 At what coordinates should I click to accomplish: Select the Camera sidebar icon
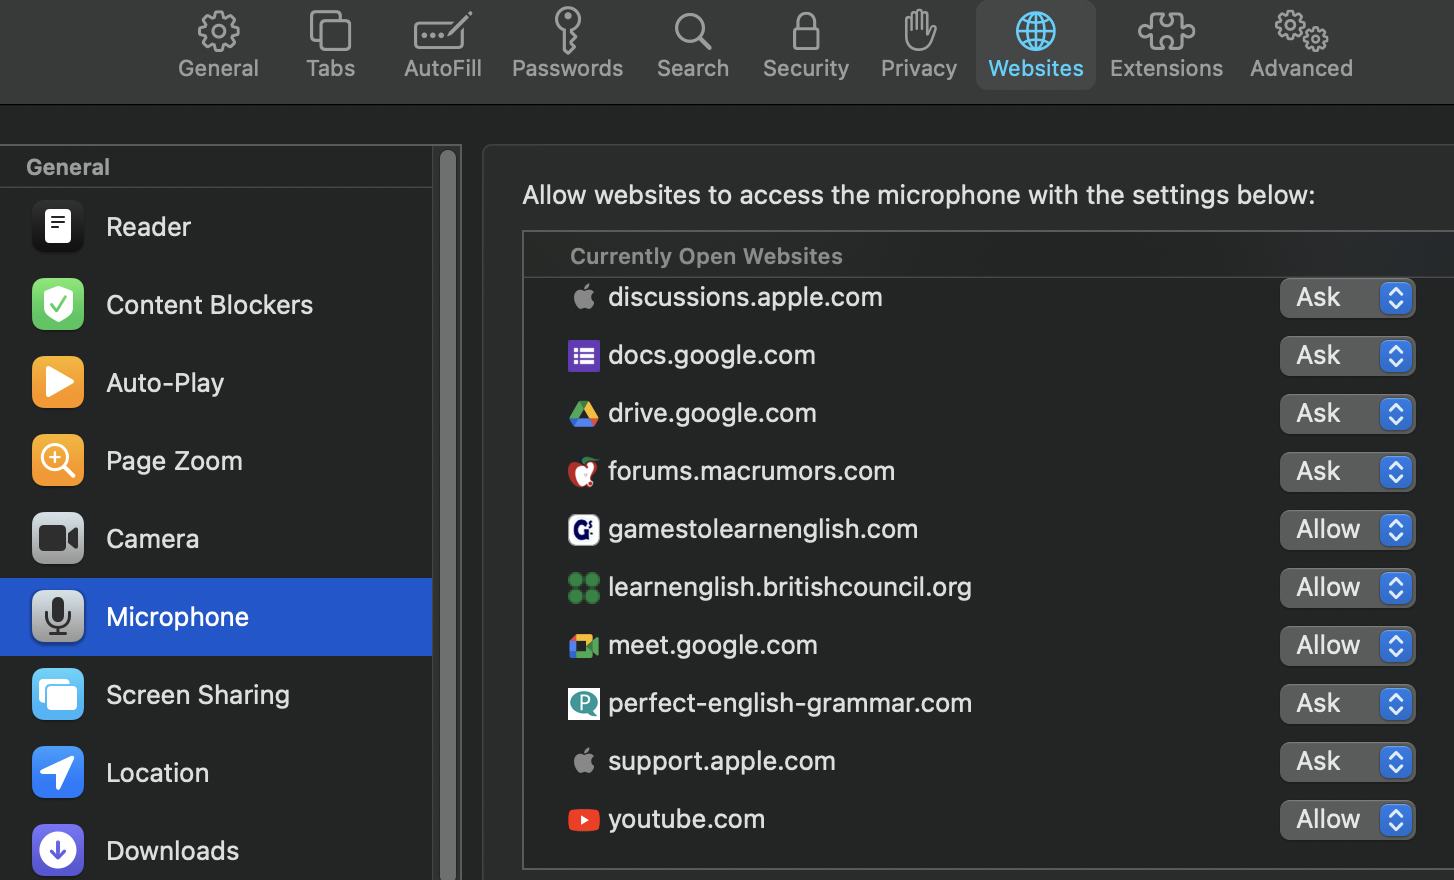click(x=58, y=538)
